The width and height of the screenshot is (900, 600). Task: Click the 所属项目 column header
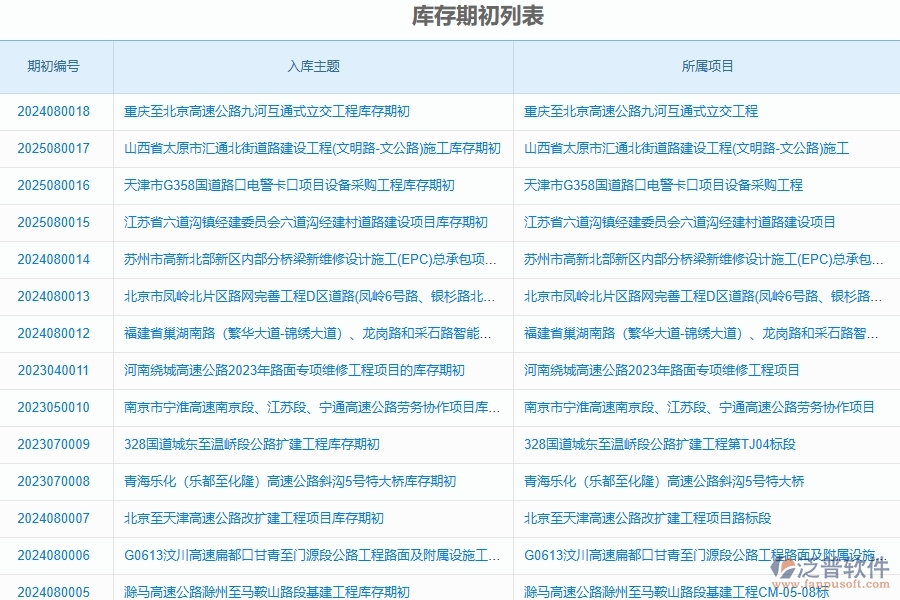pyautogui.click(x=706, y=66)
